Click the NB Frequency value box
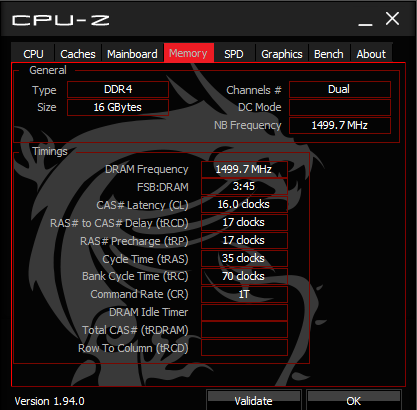This screenshot has height=410, width=417. coord(340,125)
